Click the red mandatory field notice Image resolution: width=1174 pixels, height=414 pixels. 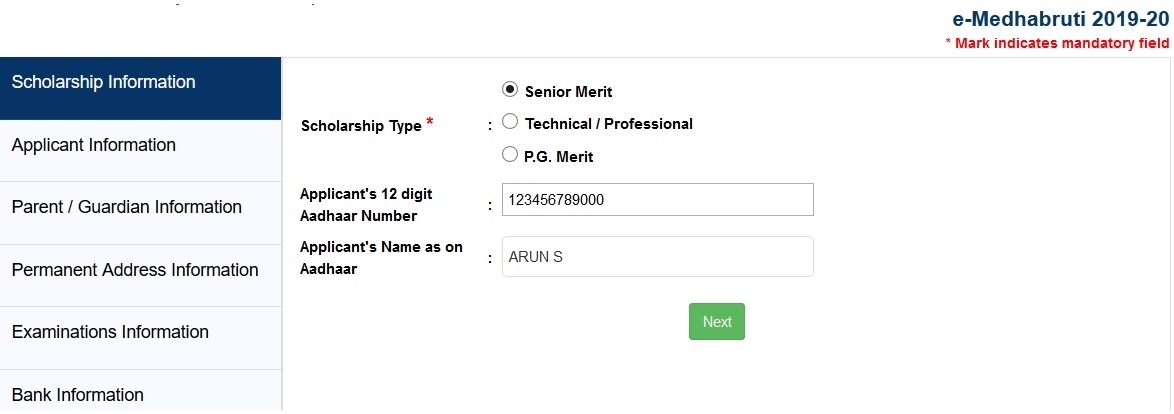pyautogui.click(x=1057, y=44)
